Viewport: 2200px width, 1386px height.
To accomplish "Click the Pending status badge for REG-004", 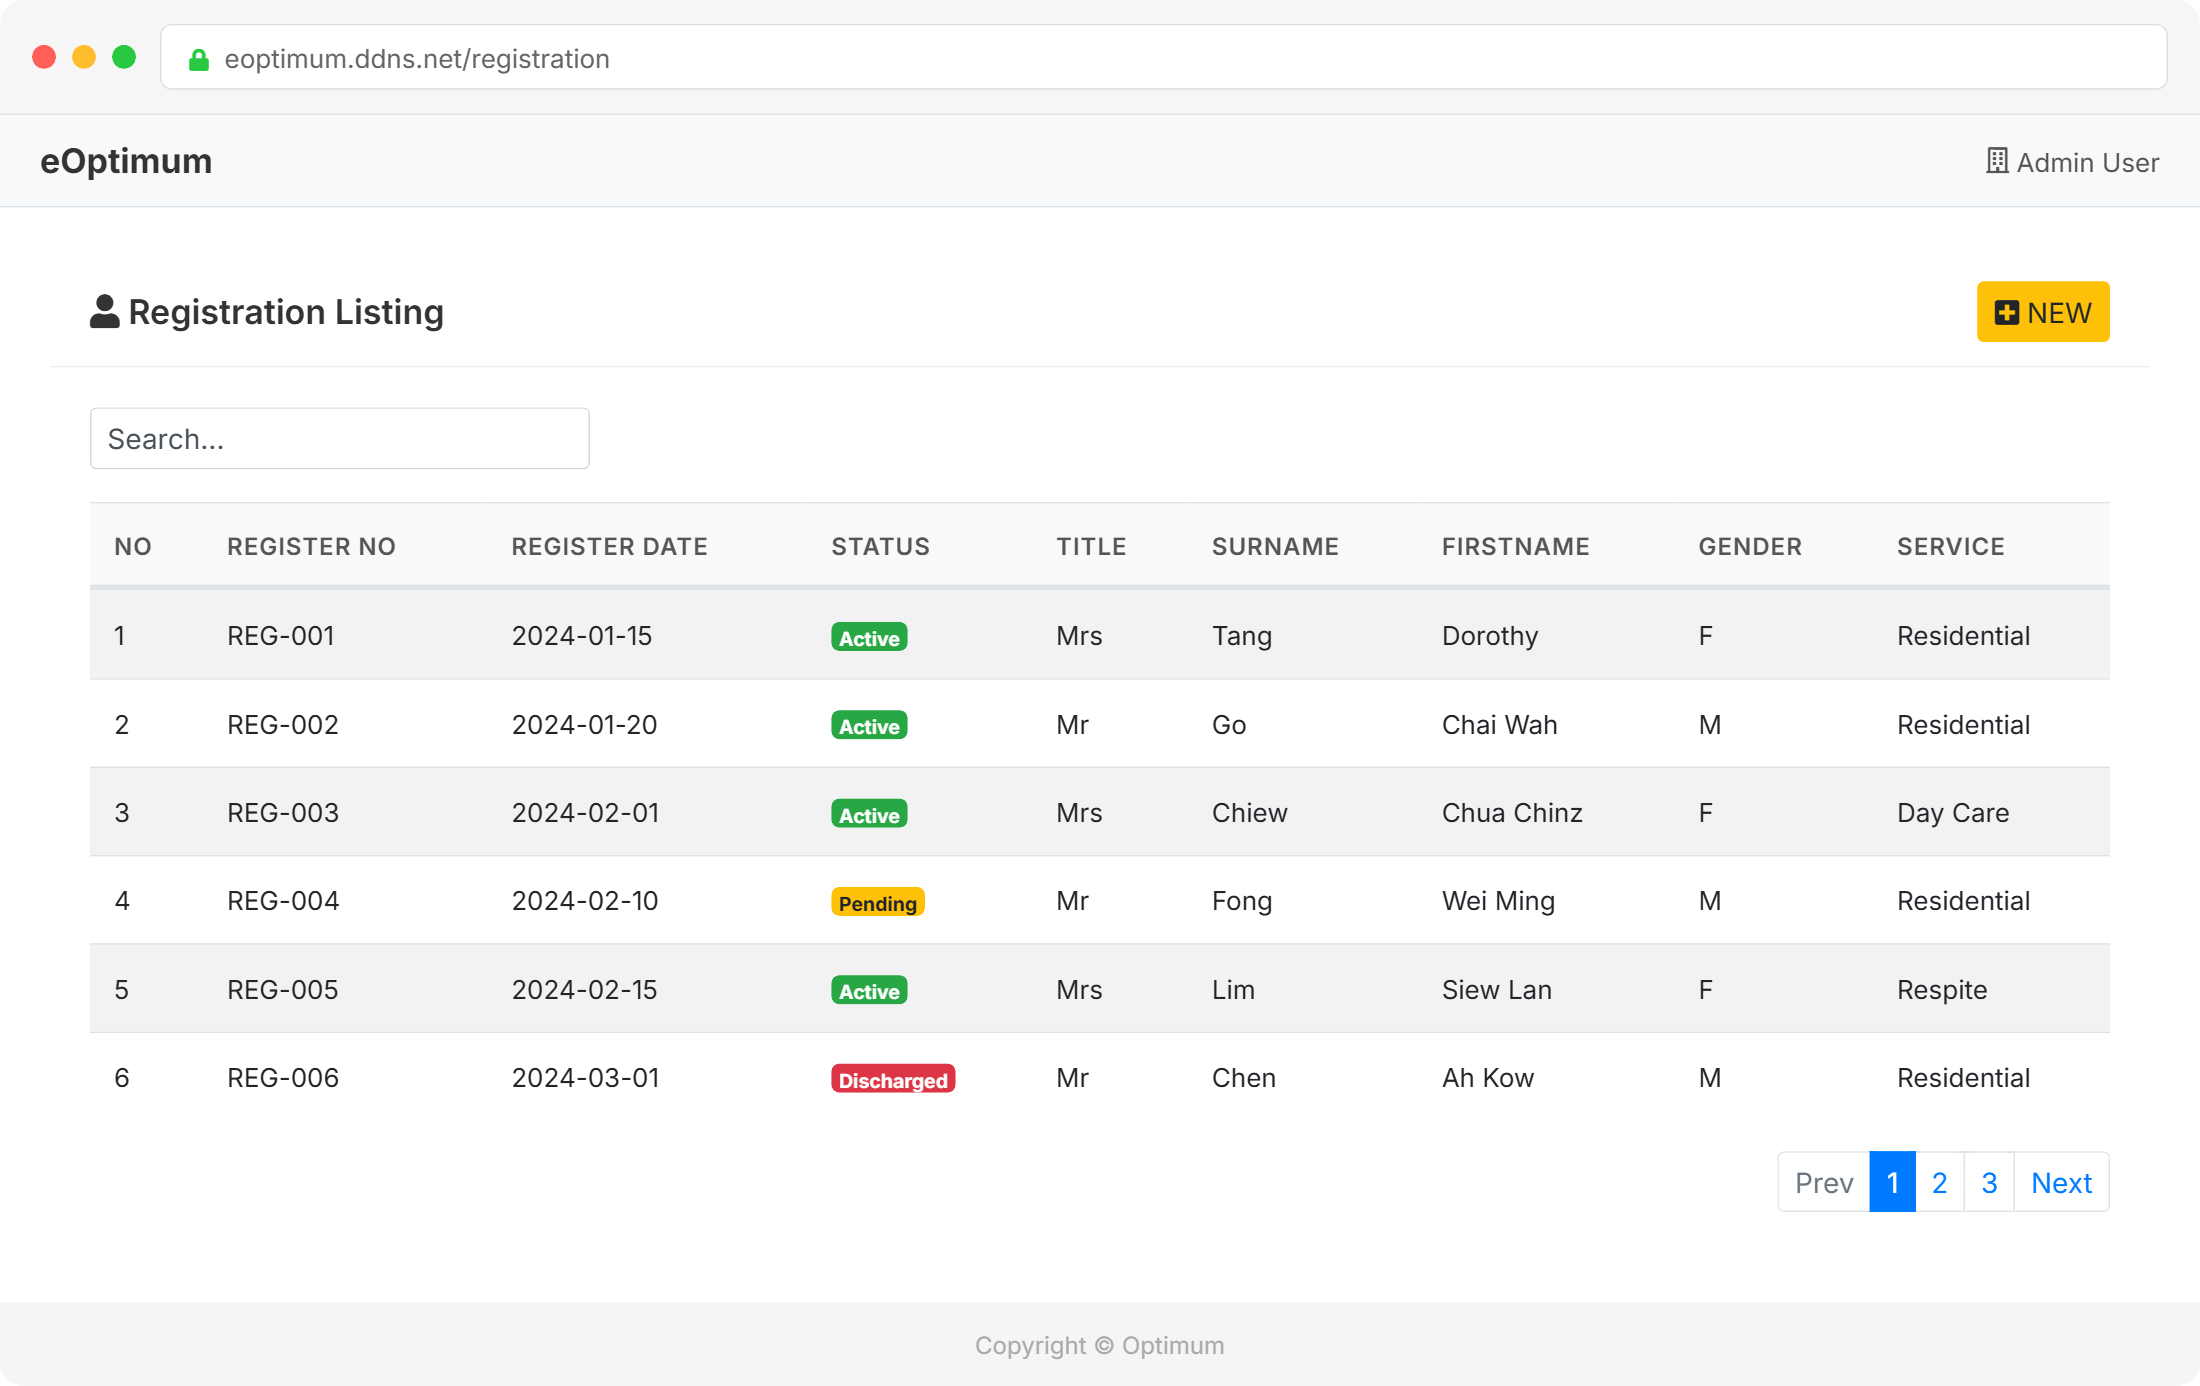I will pyautogui.click(x=877, y=902).
